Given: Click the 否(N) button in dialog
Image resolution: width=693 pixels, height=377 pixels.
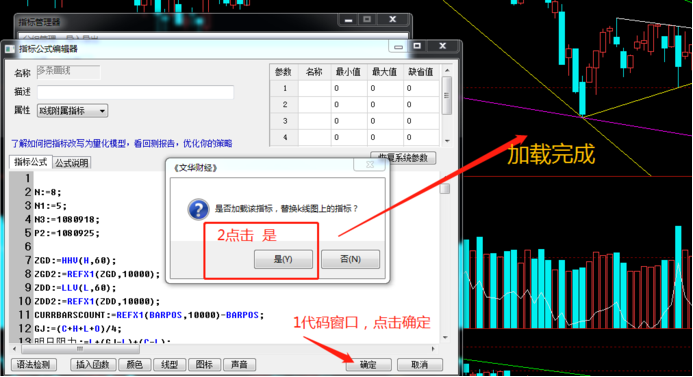Looking at the screenshot, I should pyautogui.click(x=350, y=259).
